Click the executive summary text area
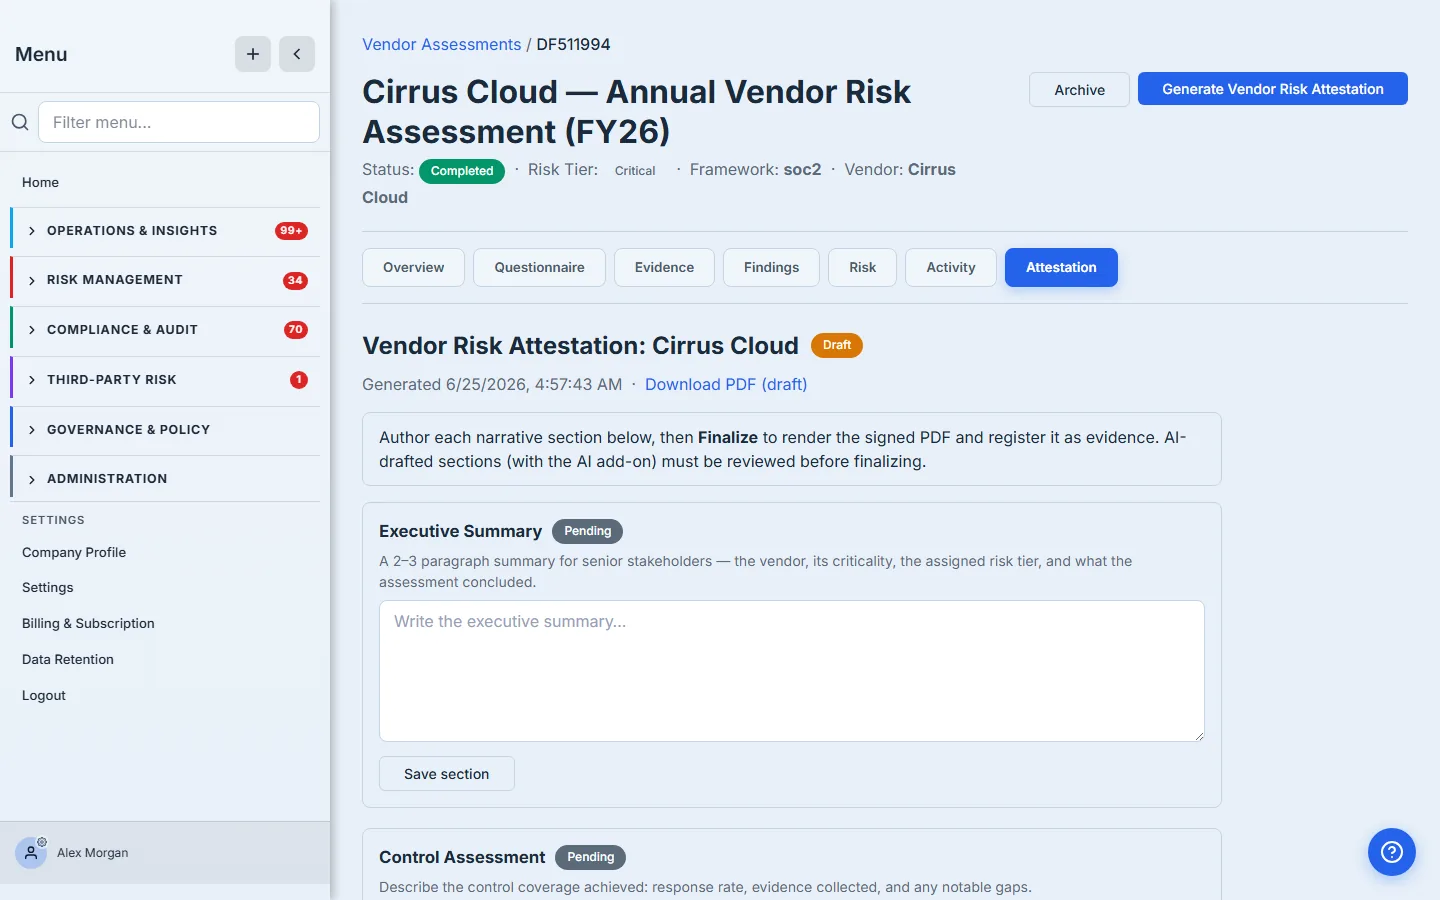Viewport: 1440px width, 900px height. coord(792,671)
